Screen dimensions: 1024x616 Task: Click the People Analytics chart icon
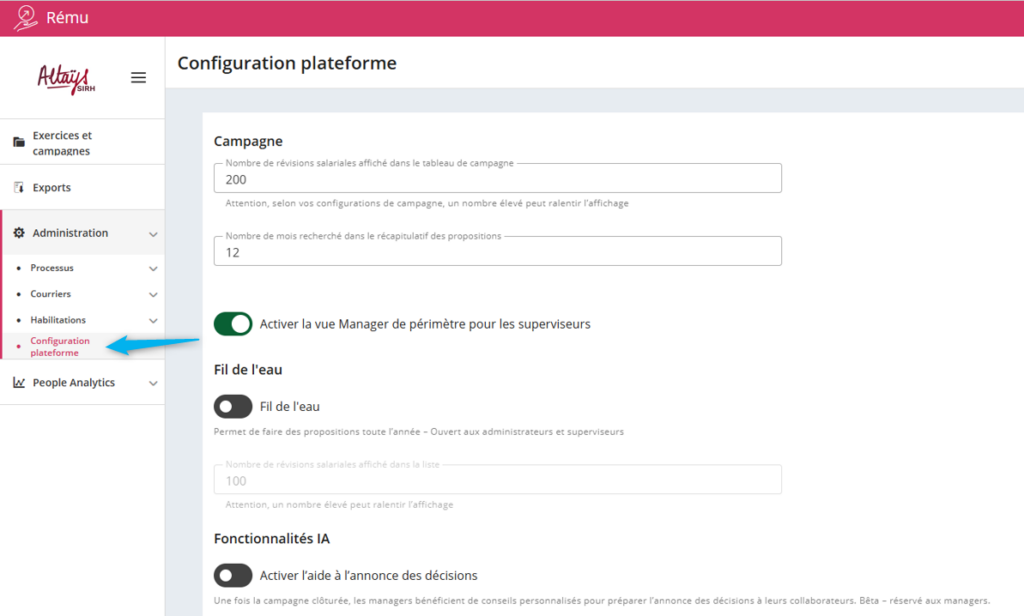19,383
